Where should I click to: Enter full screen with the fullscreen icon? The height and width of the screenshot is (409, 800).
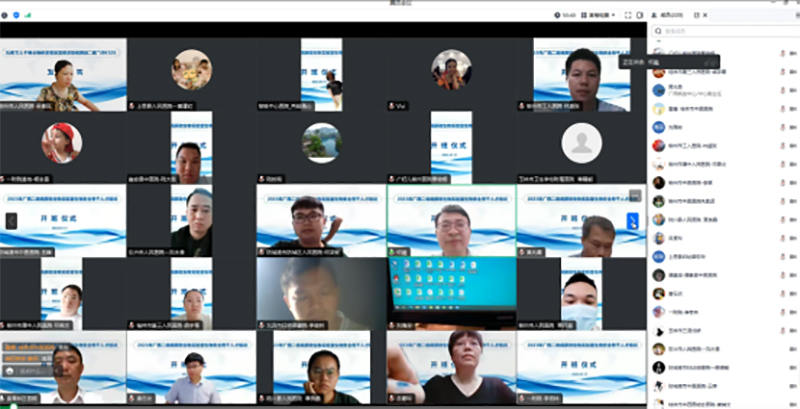pos(628,17)
